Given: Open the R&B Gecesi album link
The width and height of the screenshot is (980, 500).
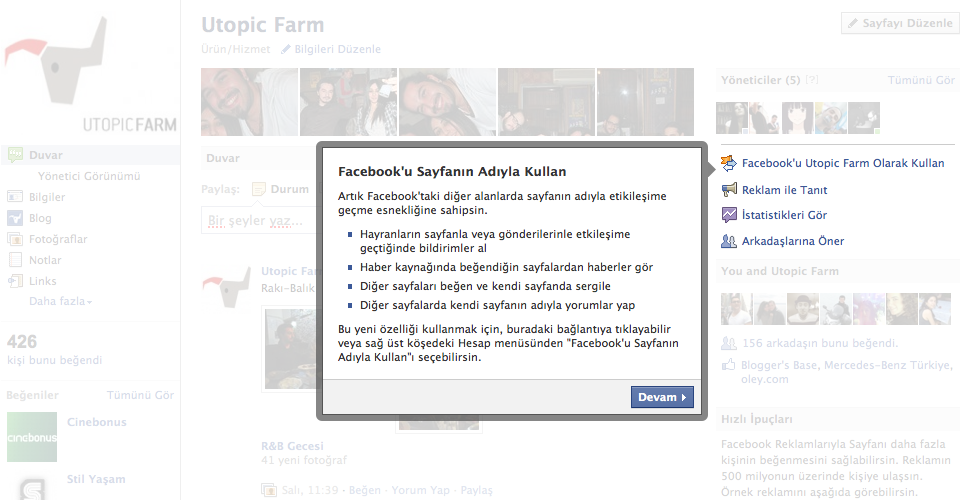Looking at the screenshot, I should (292, 446).
